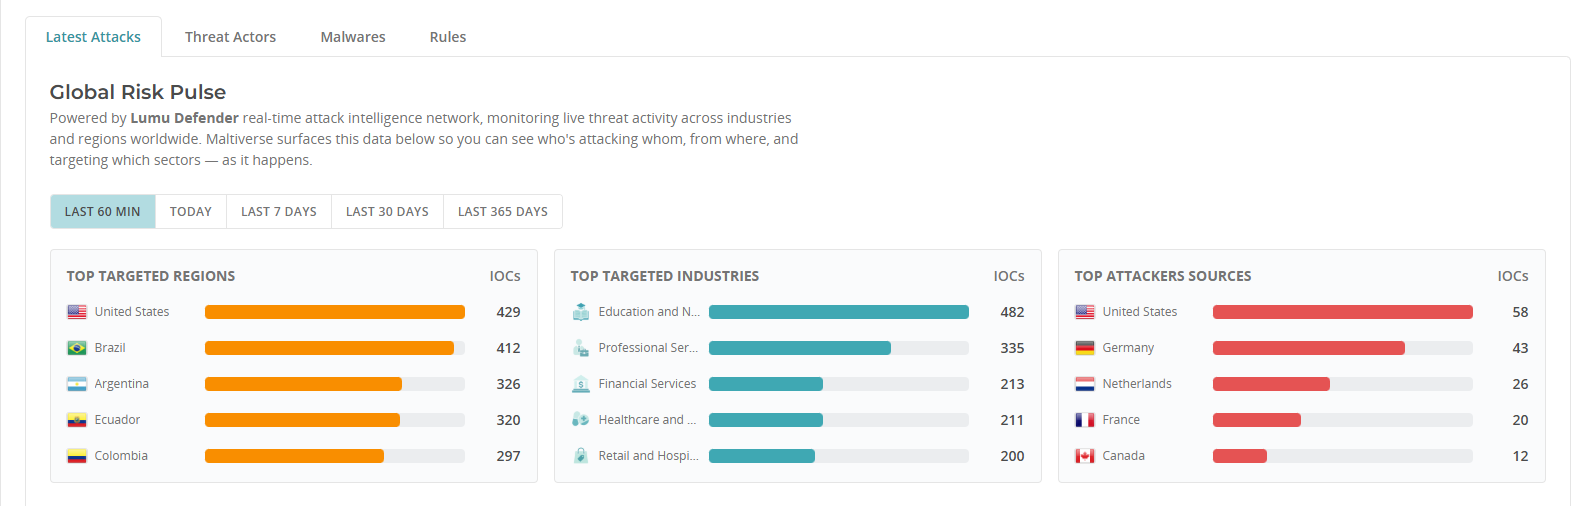
Task: Click the United States flag in Targeted Regions
Action: pyautogui.click(x=77, y=312)
